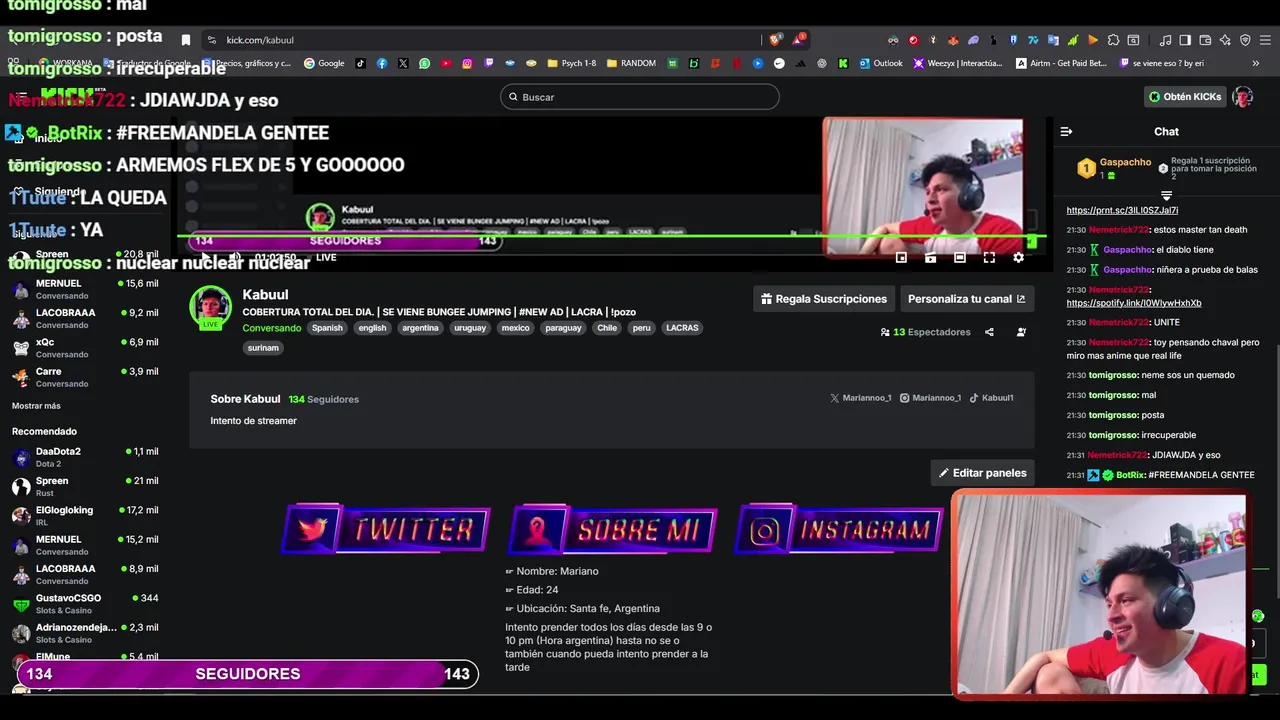Select the LACRAS tag chip

coord(682,328)
